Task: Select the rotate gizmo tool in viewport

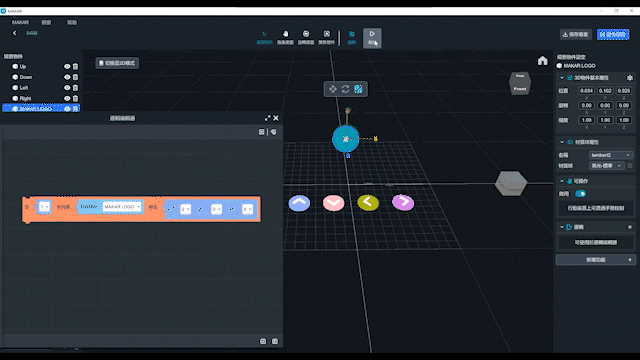Action: coord(345,89)
